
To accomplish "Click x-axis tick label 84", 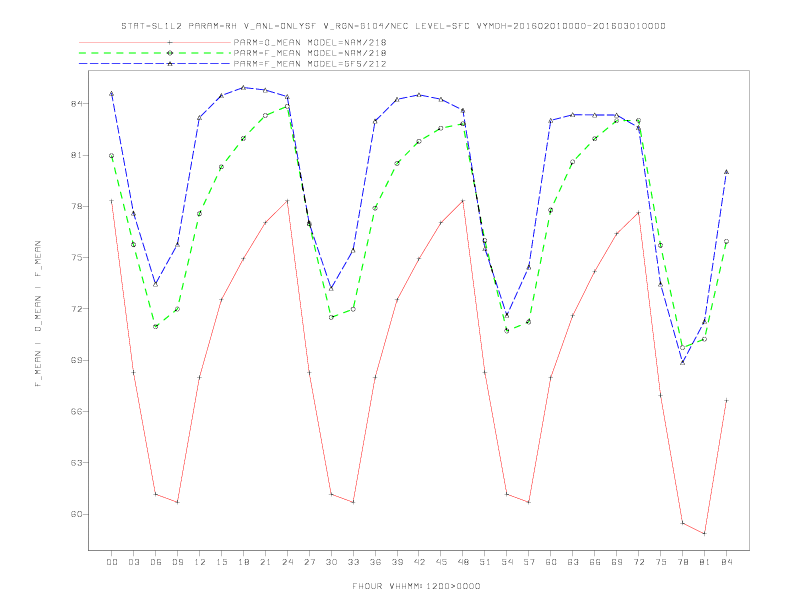I will 726,562.
